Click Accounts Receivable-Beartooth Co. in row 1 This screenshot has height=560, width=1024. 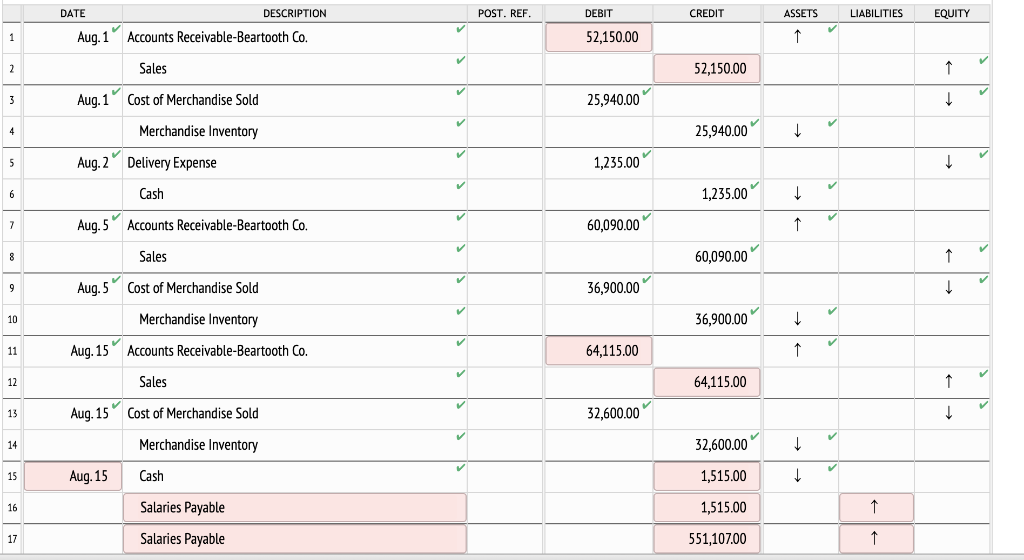217,37
